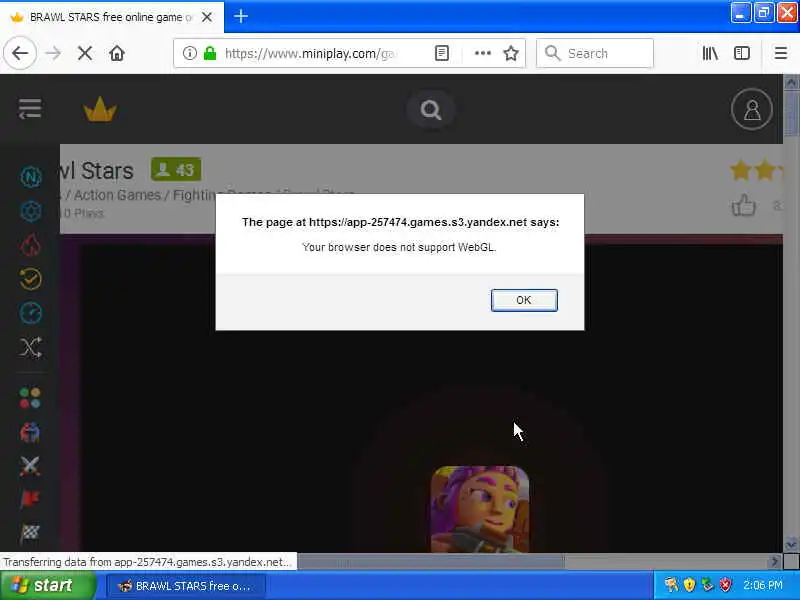Click the 2:06 PM system clock
The image size is (800, 600).
click(763, 585)
